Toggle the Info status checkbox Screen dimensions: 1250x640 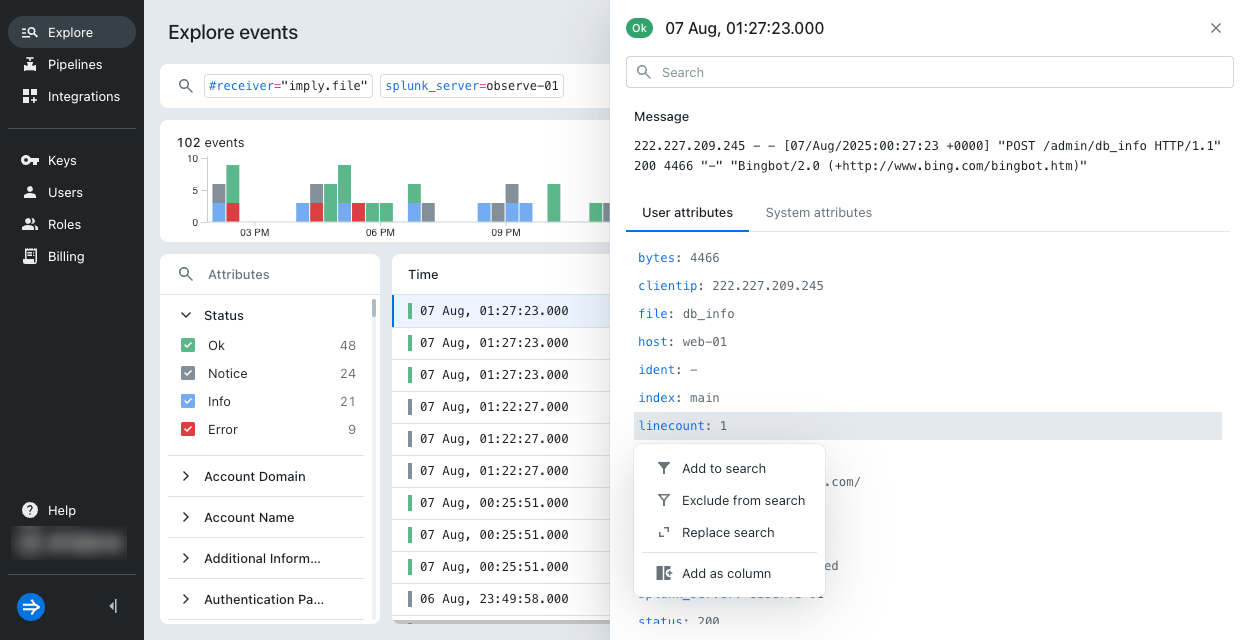[188, 401]
